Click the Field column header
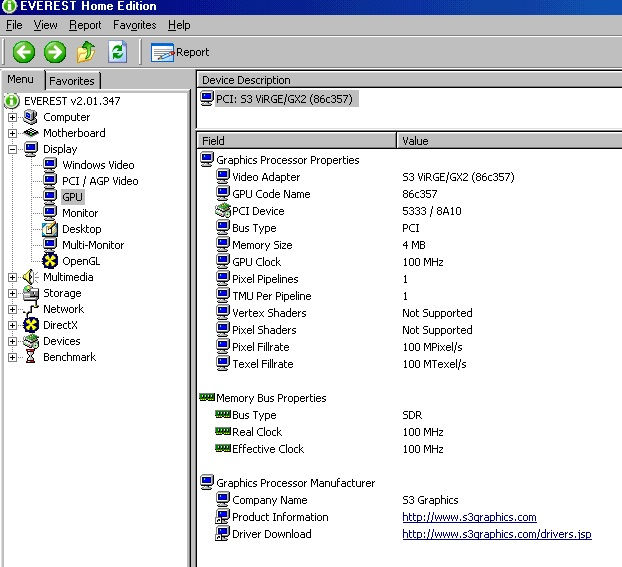This screenshot has height=567, width=622. tap(297, 141)
